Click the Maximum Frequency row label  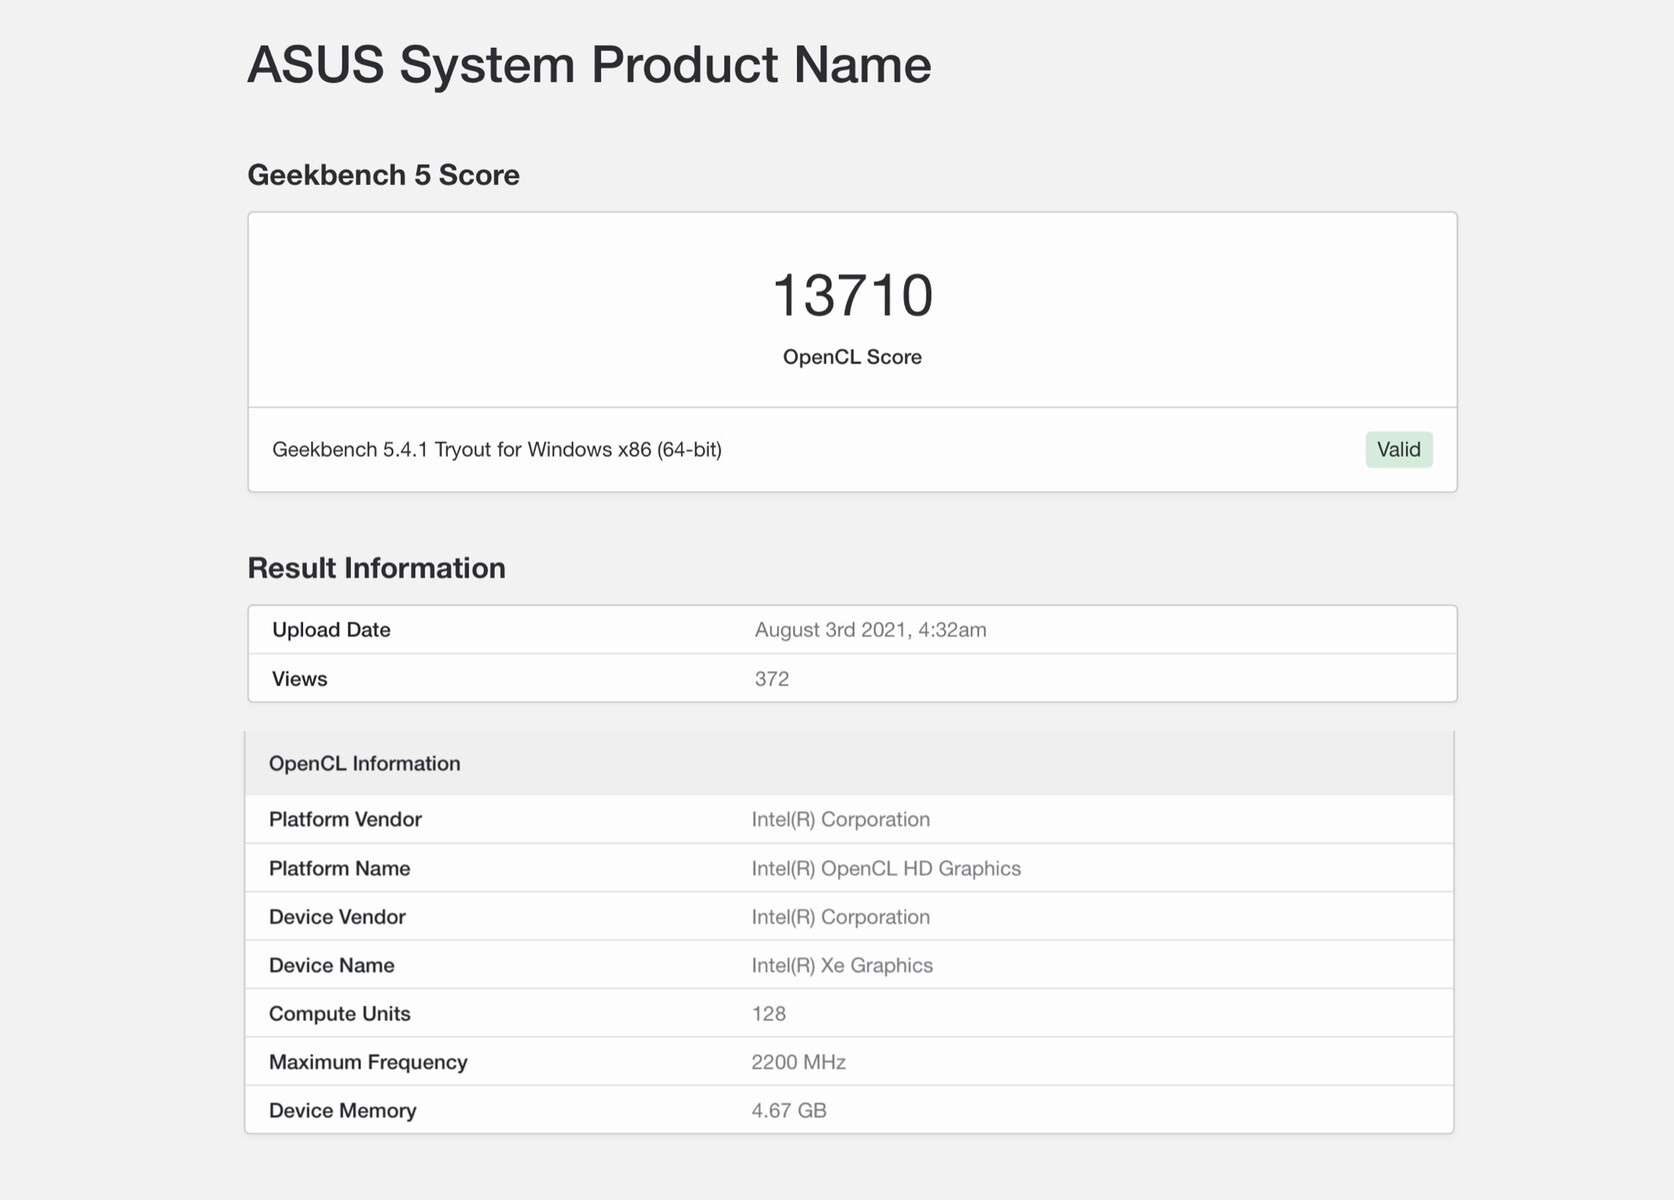(x=368, y=1063)
